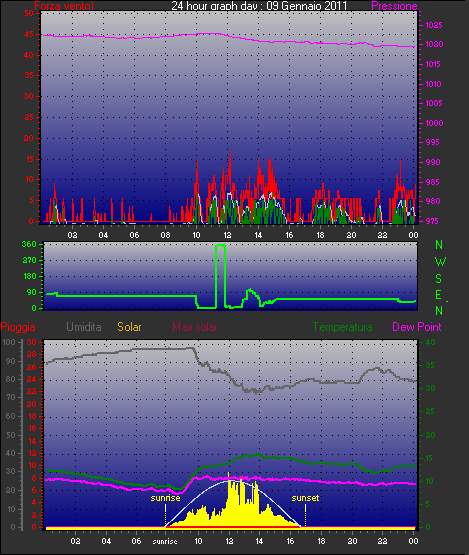The height and width of the screenshot is (555, 469).
Task: Click the sunrise label on the bottom time axis
Action: point(165,541)
